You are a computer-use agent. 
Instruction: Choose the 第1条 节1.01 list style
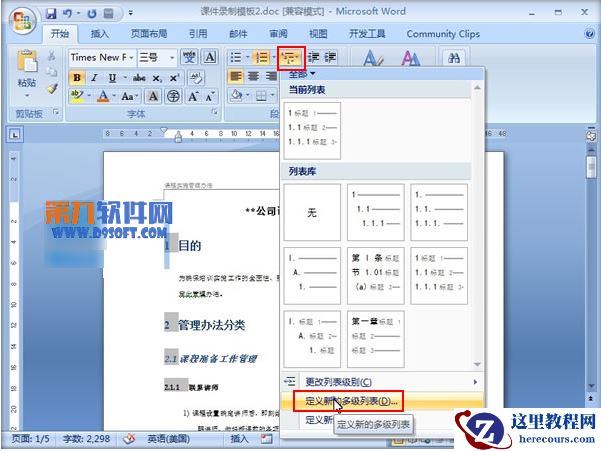pos(376,276)
